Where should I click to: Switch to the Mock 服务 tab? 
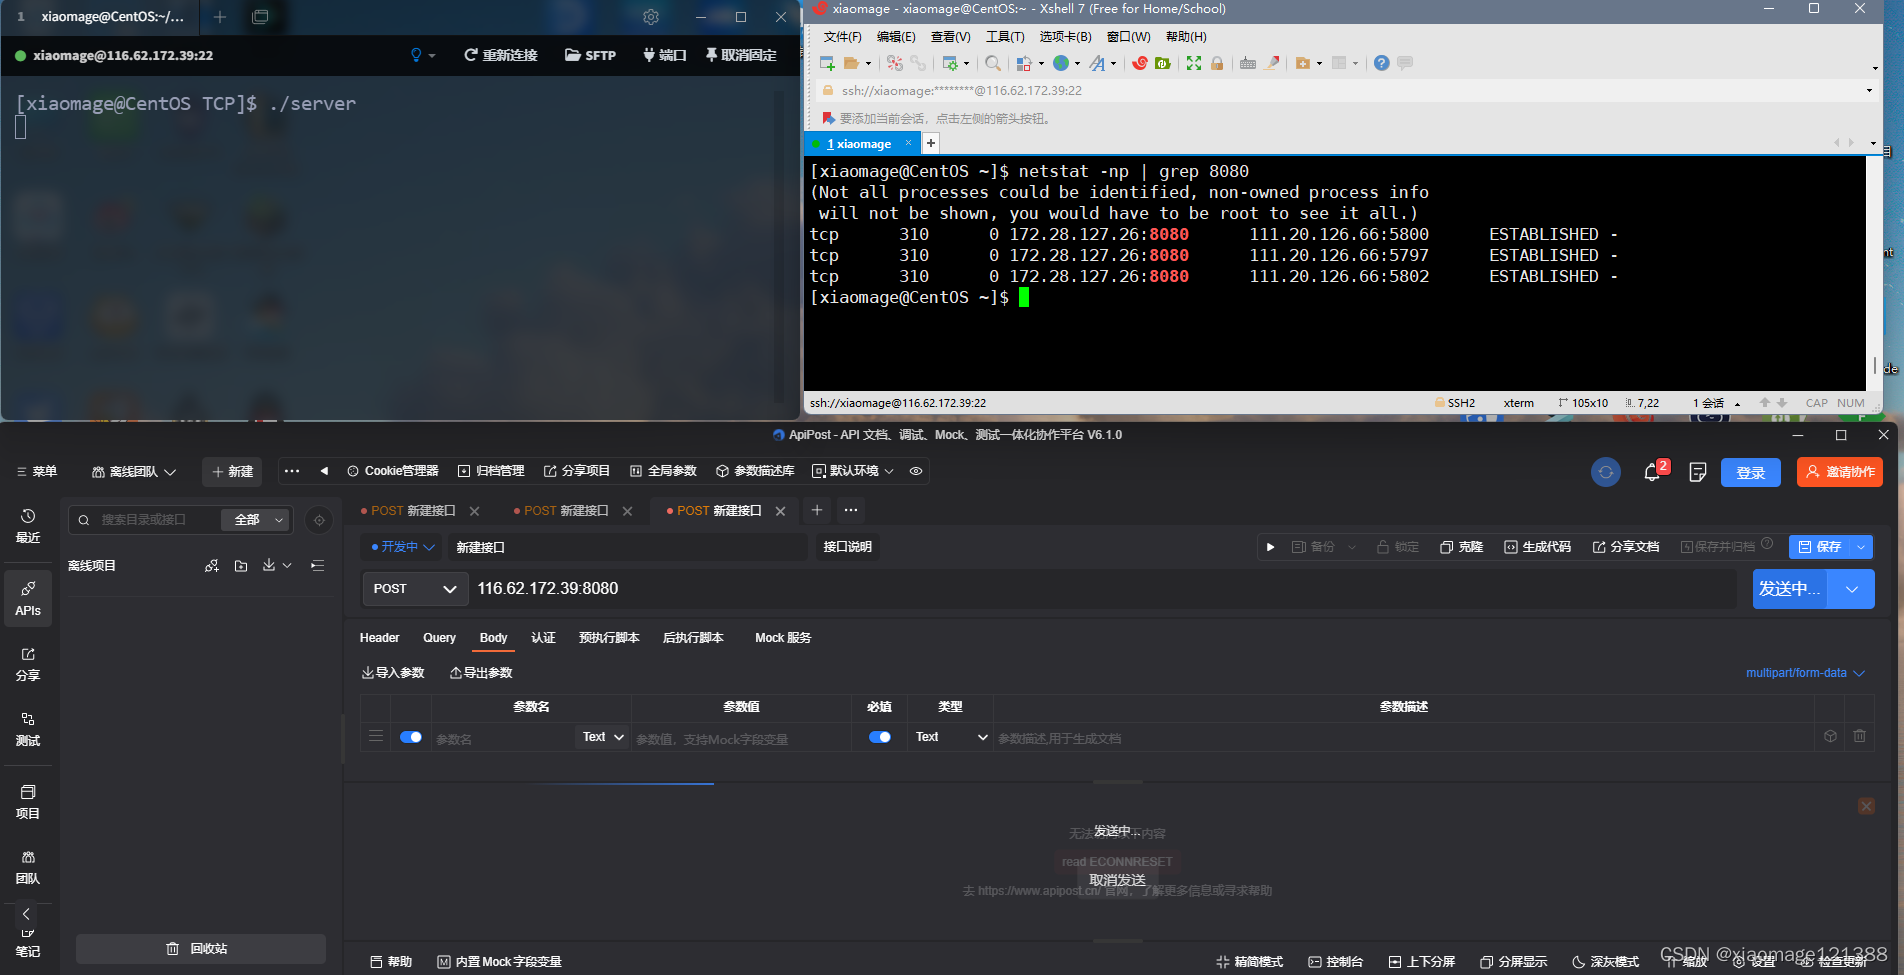[783, 638]
